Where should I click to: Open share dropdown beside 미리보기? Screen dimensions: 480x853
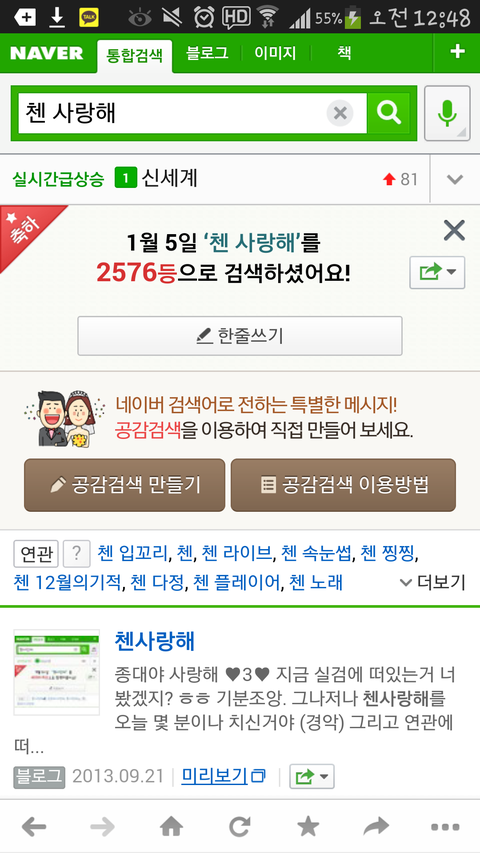312,776
